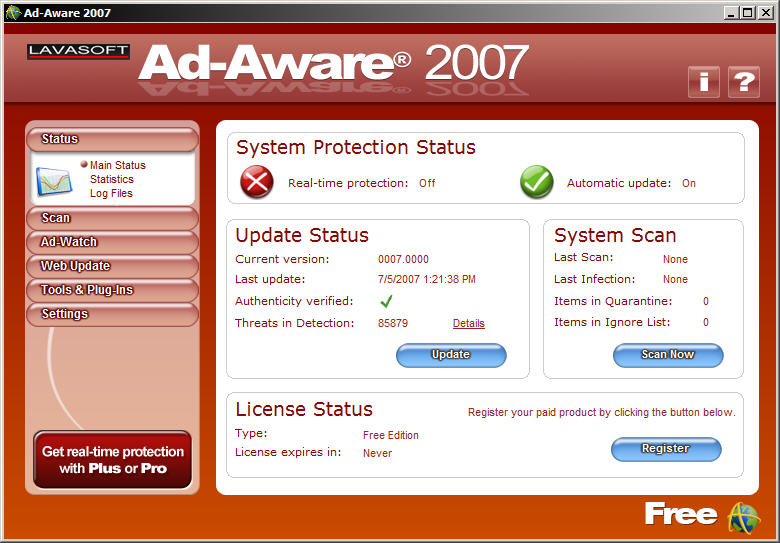Click the status chart icon in sidebar
Screen dimensions: 780x543
[x=54, y=181]
